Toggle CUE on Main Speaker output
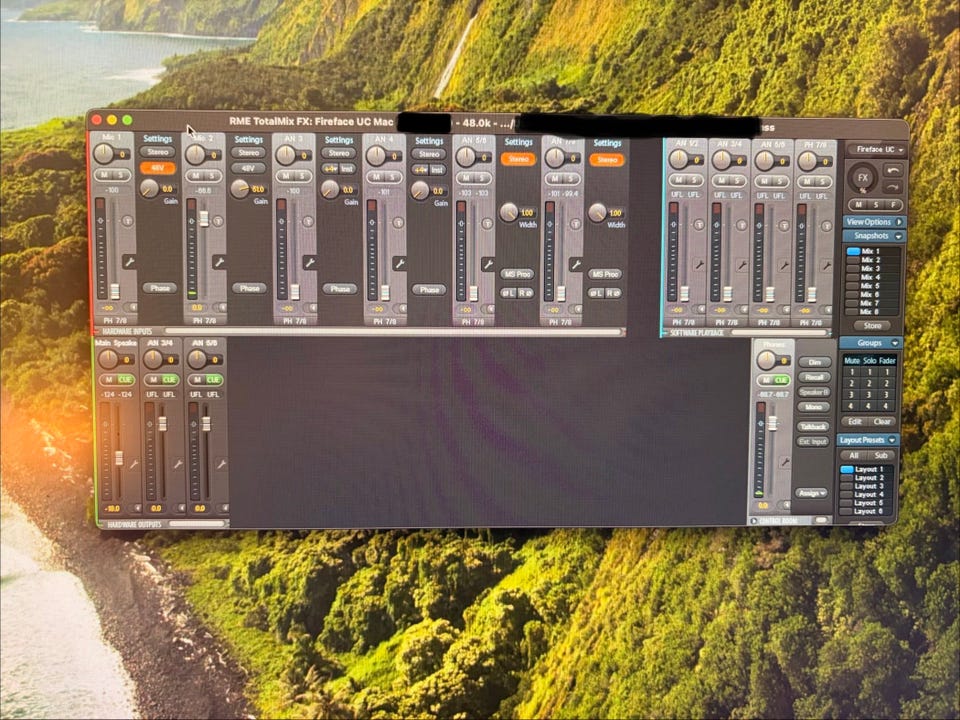 [125, 380]
